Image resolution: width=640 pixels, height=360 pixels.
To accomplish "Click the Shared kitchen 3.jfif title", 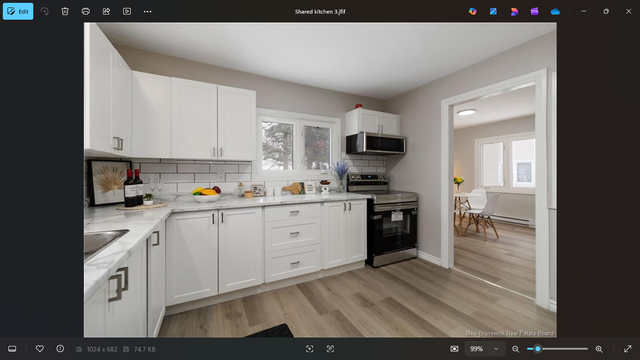I will pos(320,12).
